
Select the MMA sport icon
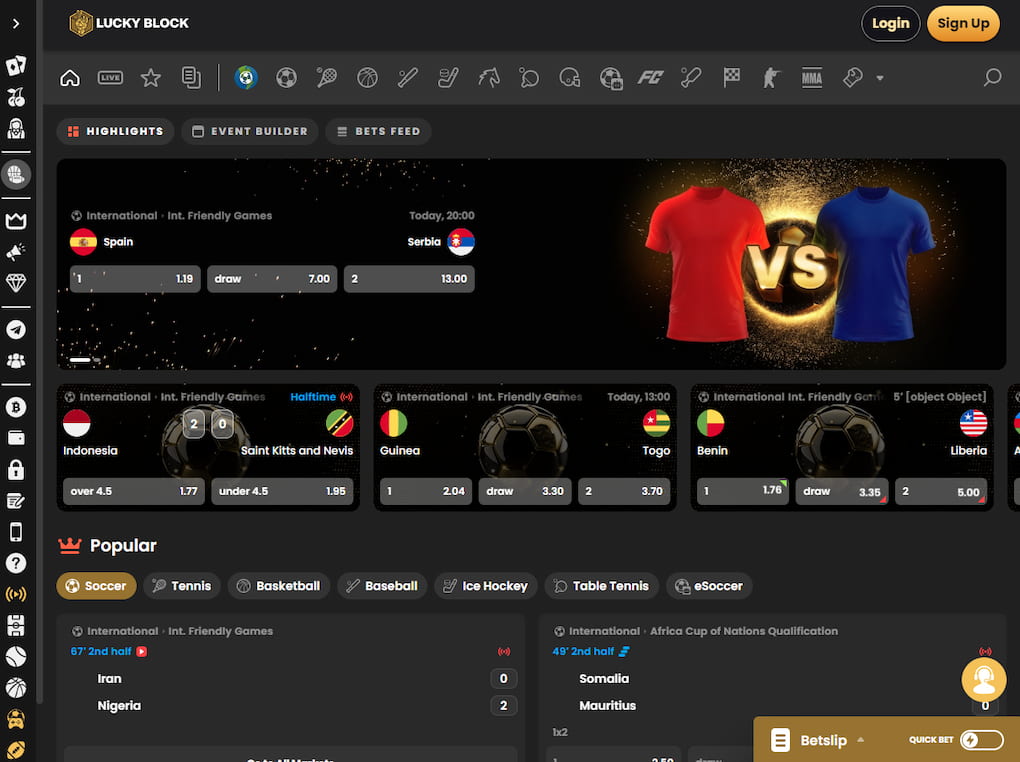[x=812, y=78]
